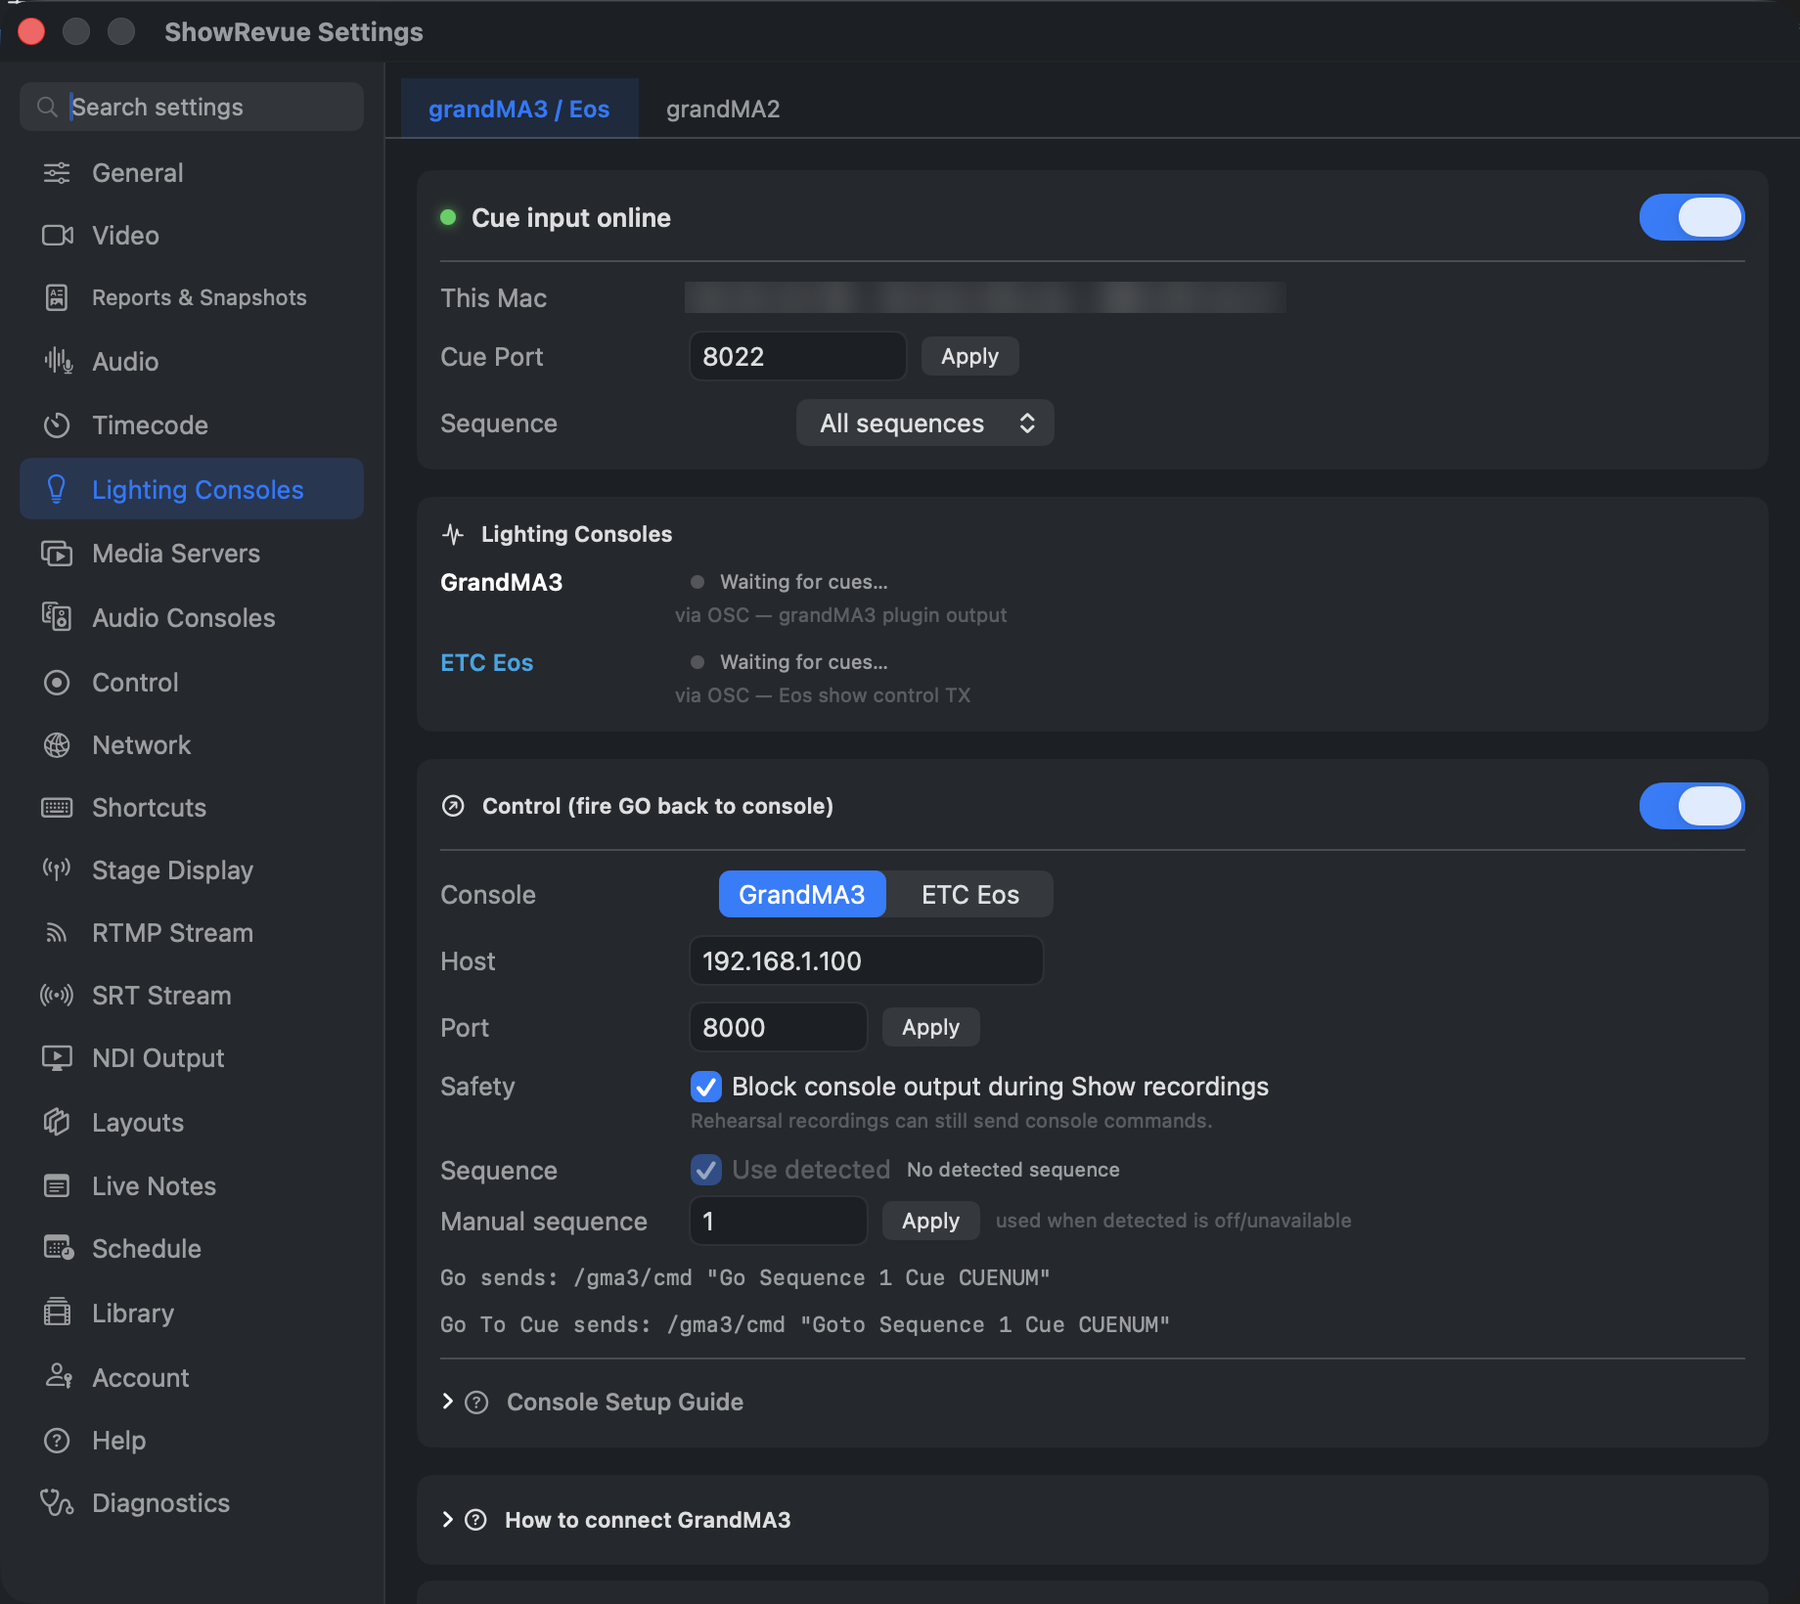The width and height of the screenshot is (1800, 1604).
Task: Click the Timecode clock icon
Action: coord(57,425)
